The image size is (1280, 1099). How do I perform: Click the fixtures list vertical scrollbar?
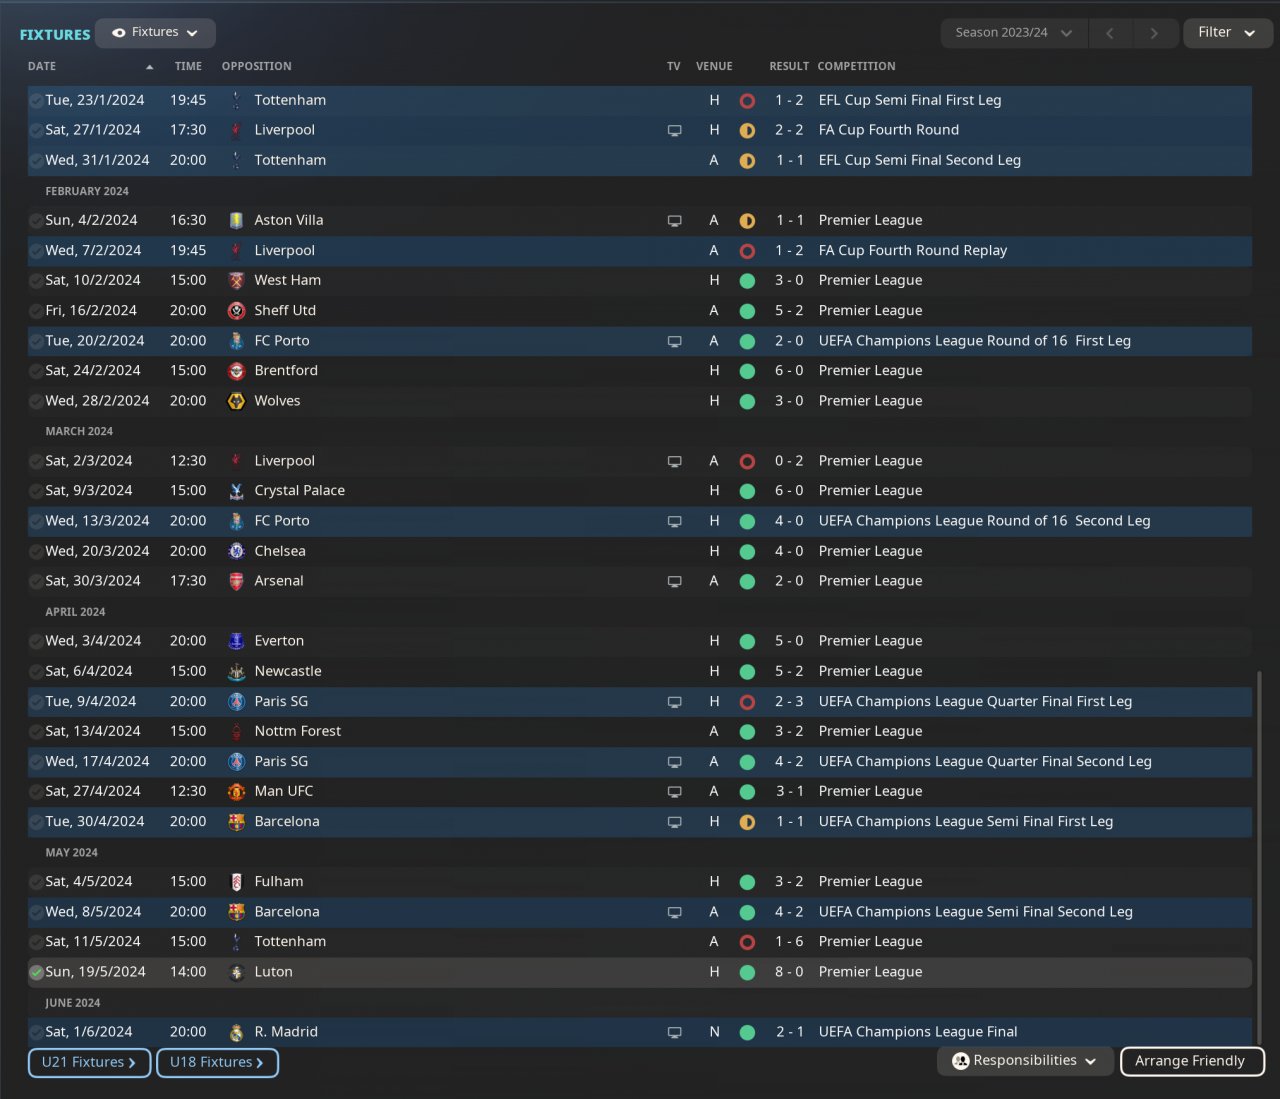(1259, 860)
